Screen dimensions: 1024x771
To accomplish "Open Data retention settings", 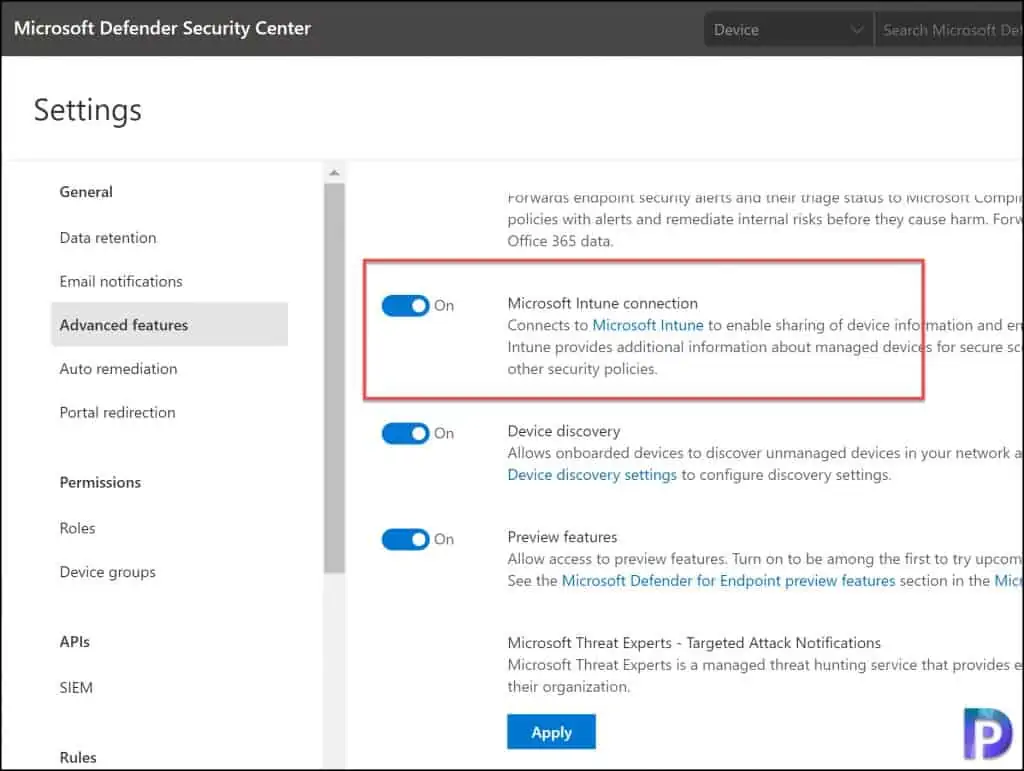I will [x=108, y=238].
